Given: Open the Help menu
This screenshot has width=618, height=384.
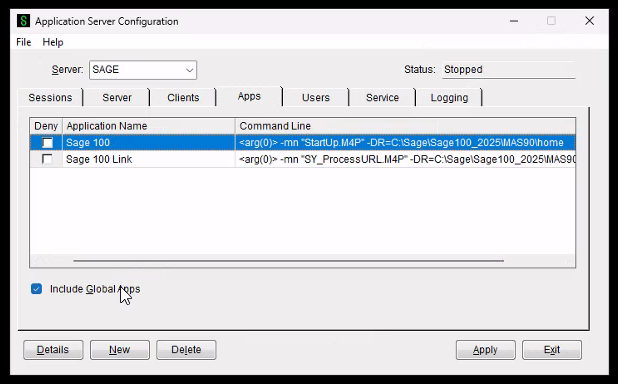Looking at the screenshot, I should pos(53,42).
